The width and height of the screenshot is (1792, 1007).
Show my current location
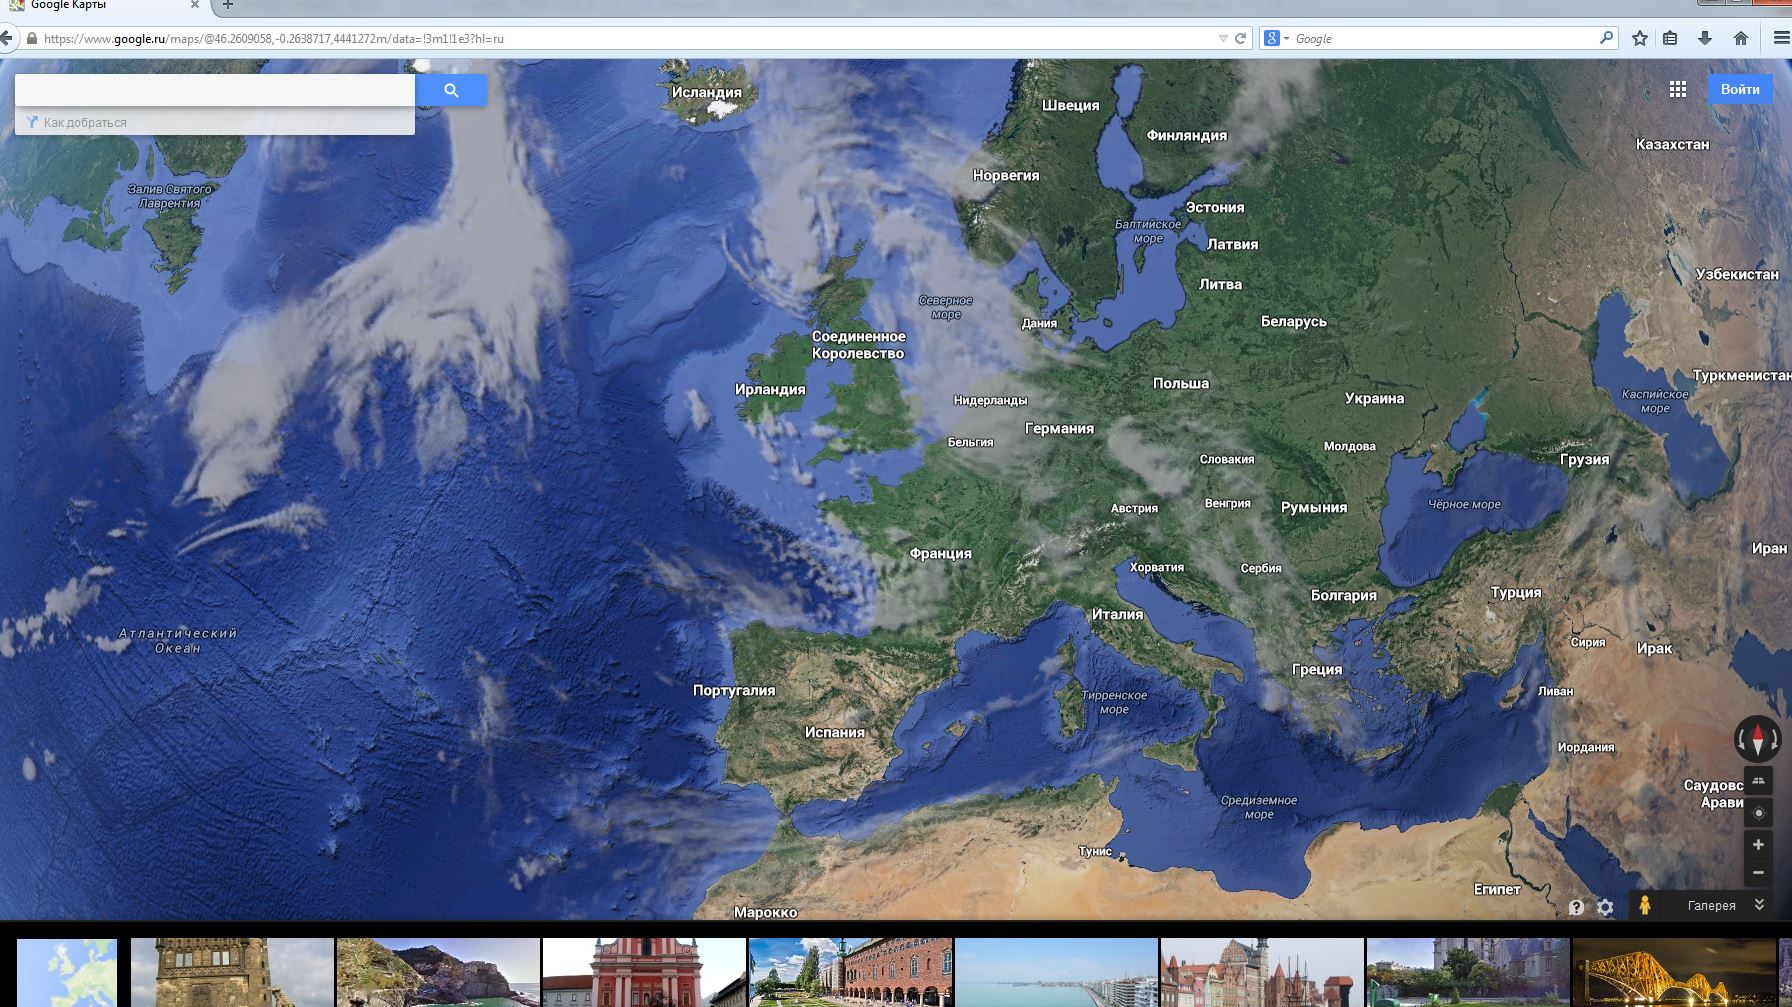pos(1758,813)
